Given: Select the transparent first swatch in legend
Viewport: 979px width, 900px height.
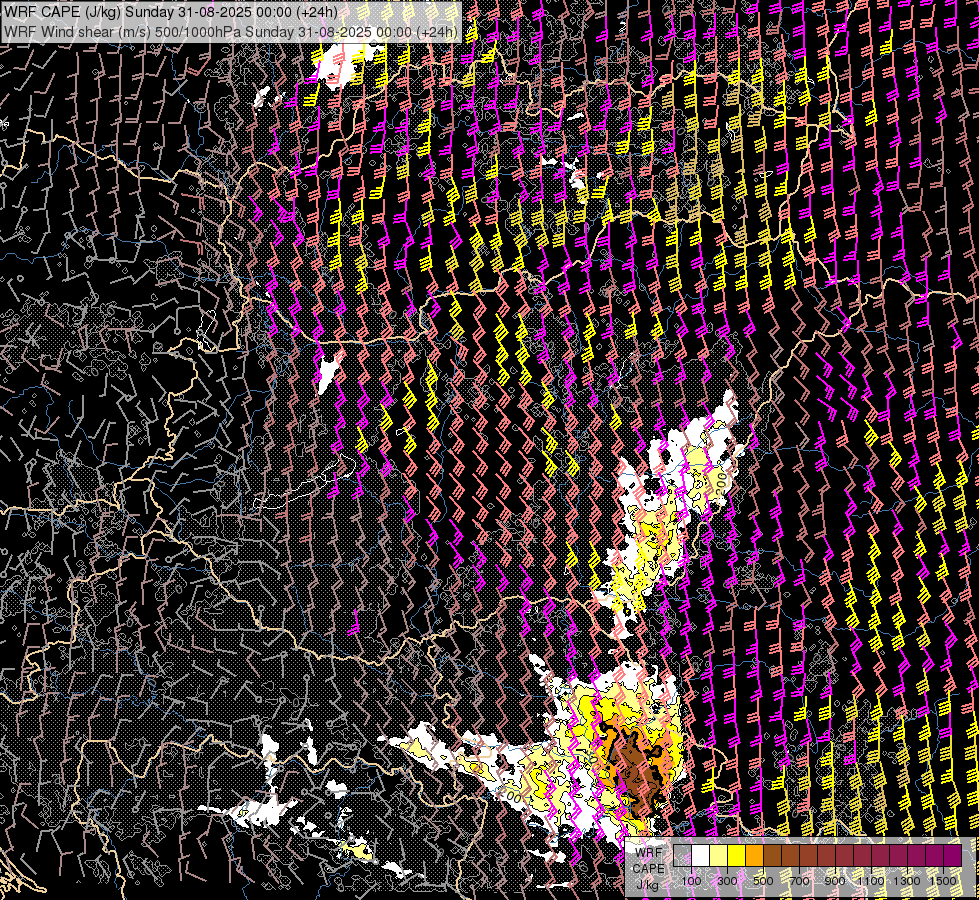Looking at the screenshot, I should click(x=682, y=855).
